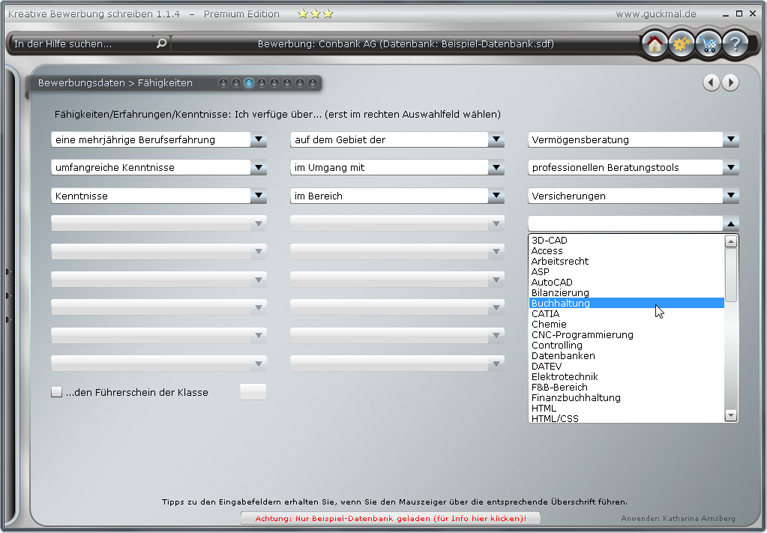Enable the Führerschein der Klasse checkbox
The image size is (767, 533).
(x=57, y=392)
